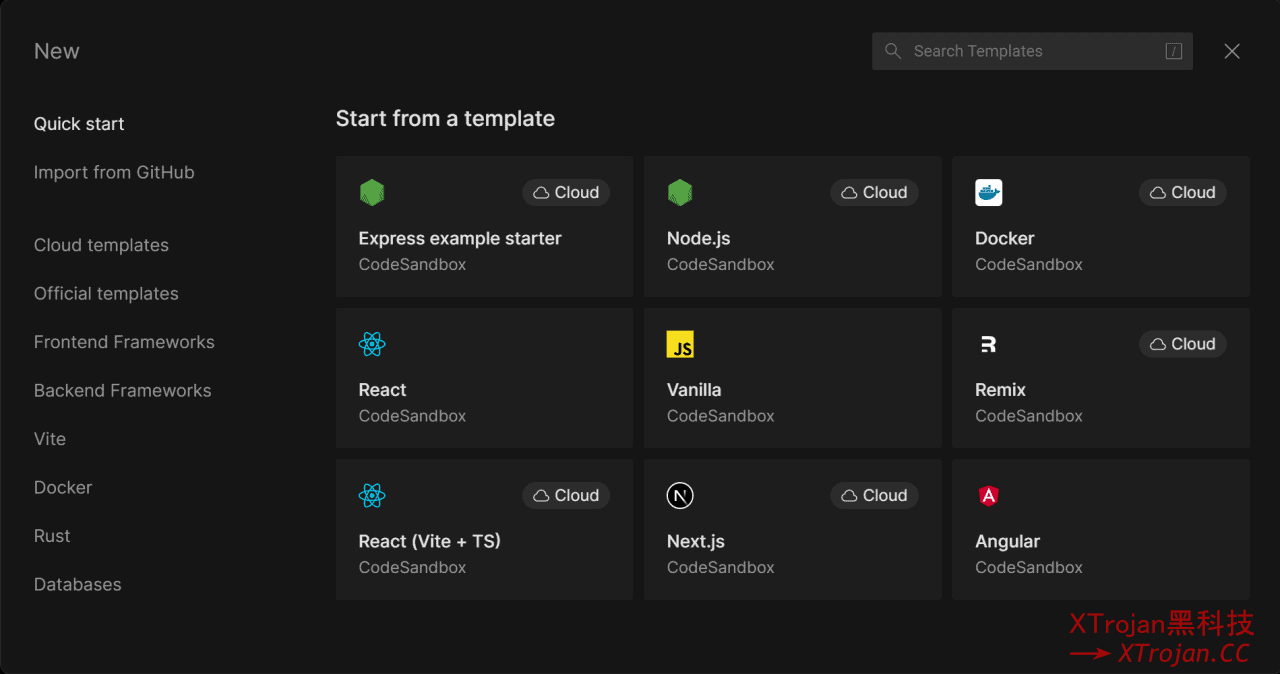Open Backend Frameworks category
1280x674 pixels.
(123, 391)
